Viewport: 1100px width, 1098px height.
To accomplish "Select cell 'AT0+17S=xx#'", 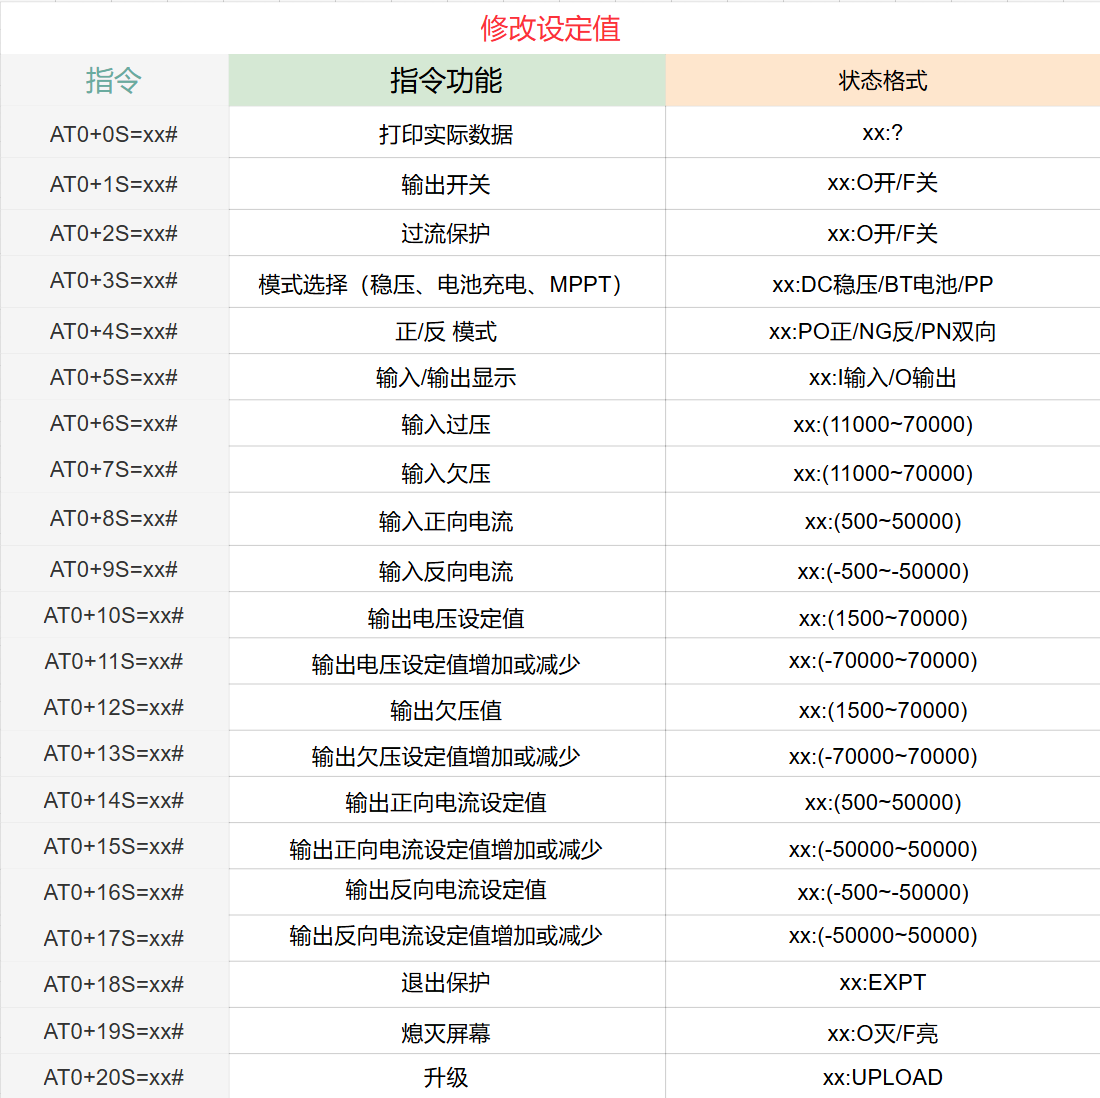I will (x=114, y=939).
